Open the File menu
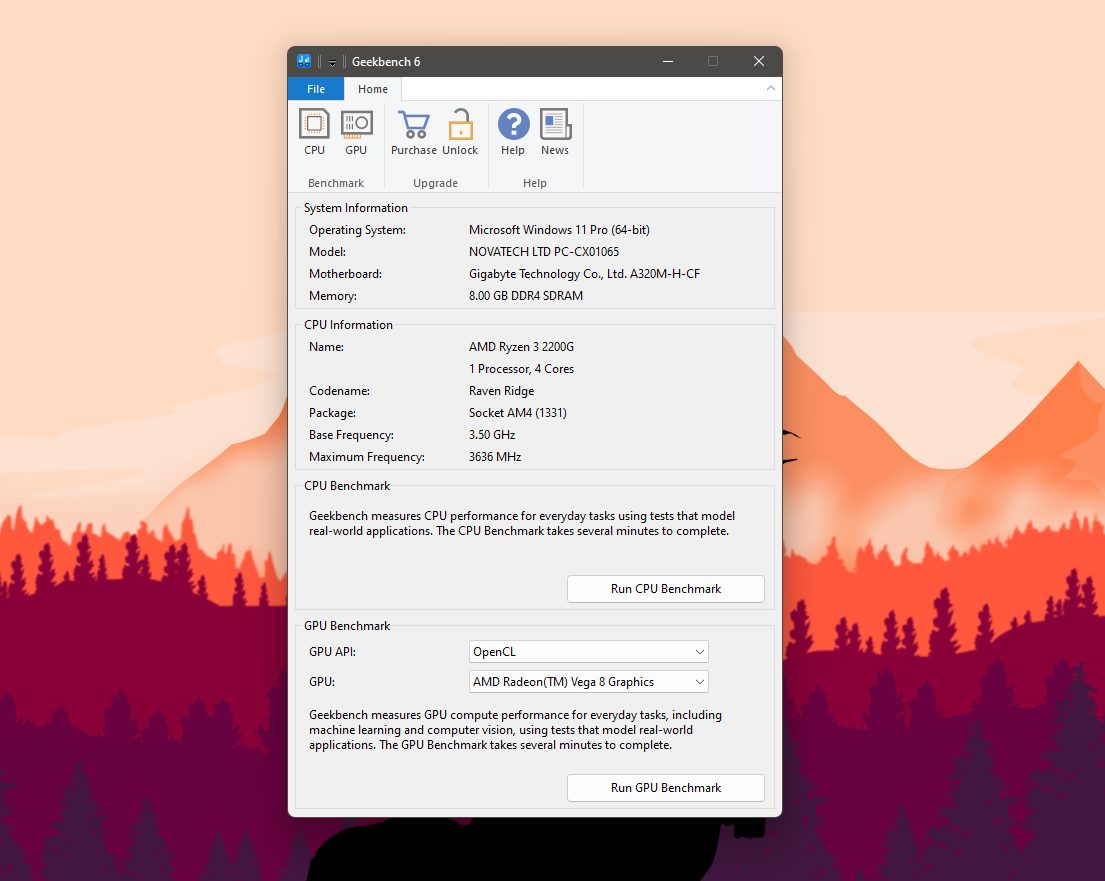 click(x=315, y=88)
